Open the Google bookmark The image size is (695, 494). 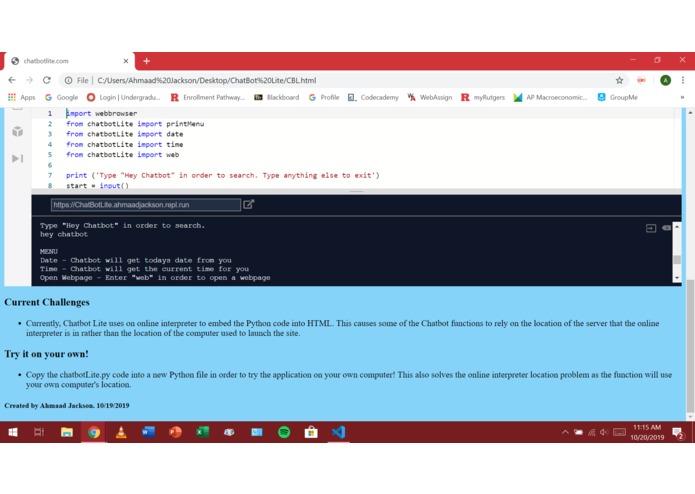coord(61,97)
